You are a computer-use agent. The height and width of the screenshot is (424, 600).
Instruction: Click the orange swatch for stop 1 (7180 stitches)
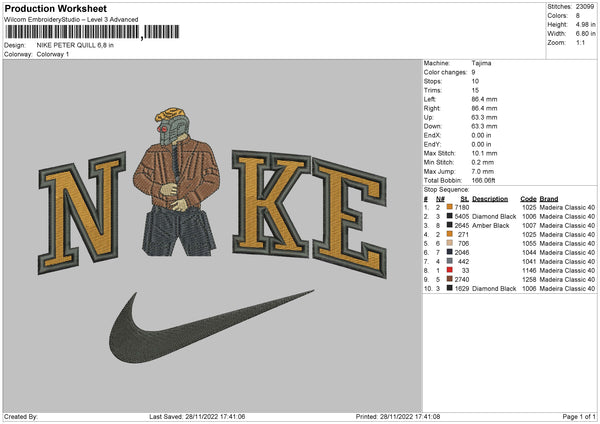[x=450, y=207]
